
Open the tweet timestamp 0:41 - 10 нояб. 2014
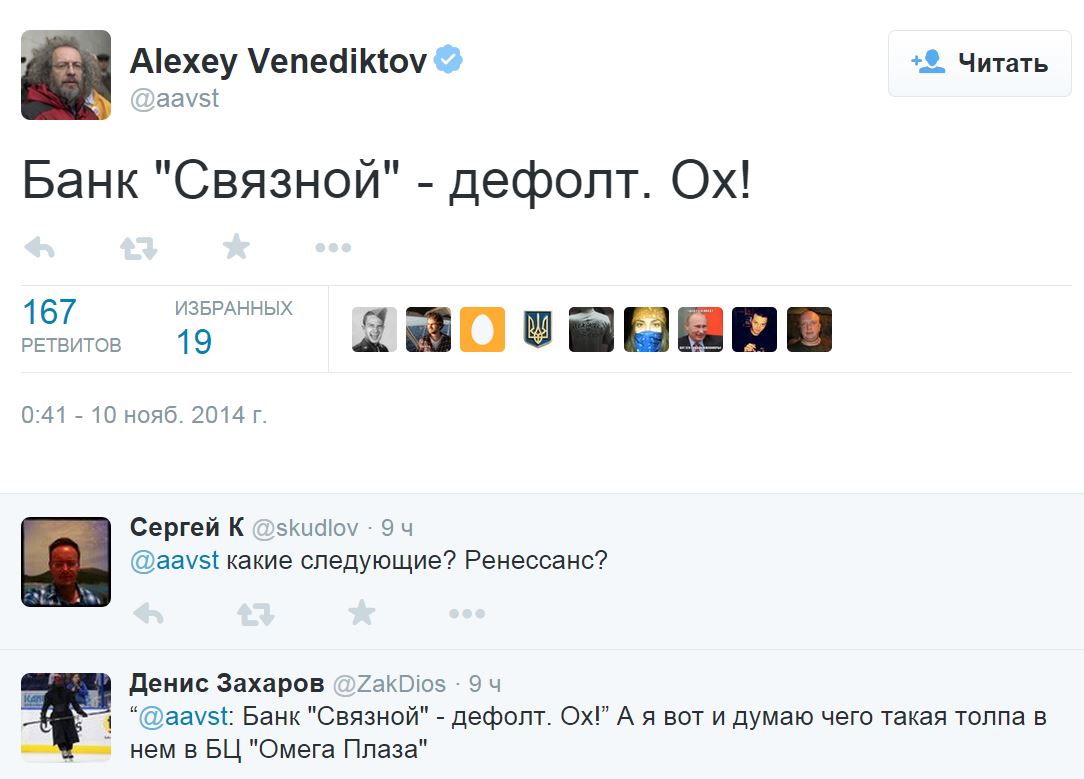144,414
